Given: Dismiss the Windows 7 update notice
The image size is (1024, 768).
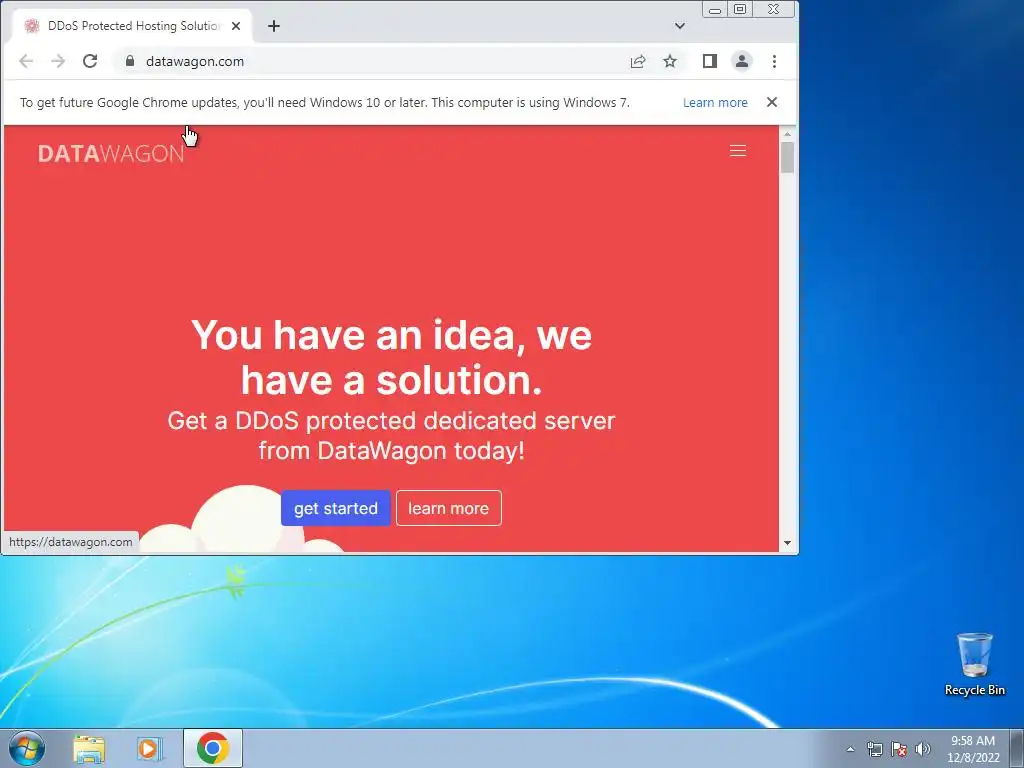Looking at the screenshot, I should tap(772, 102).
